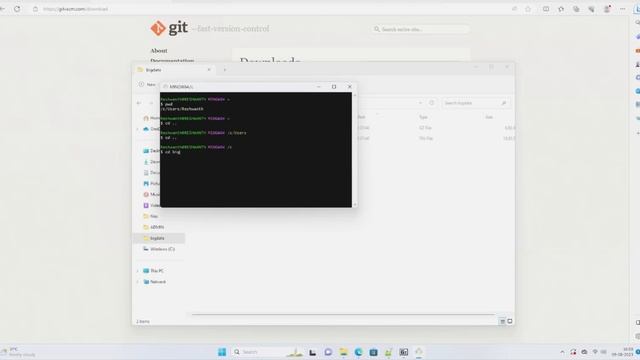Click the Downloads icon in sidebar
Image resolution: width=640 pixels, height=360 pixels.
click(x=146, y=162)
